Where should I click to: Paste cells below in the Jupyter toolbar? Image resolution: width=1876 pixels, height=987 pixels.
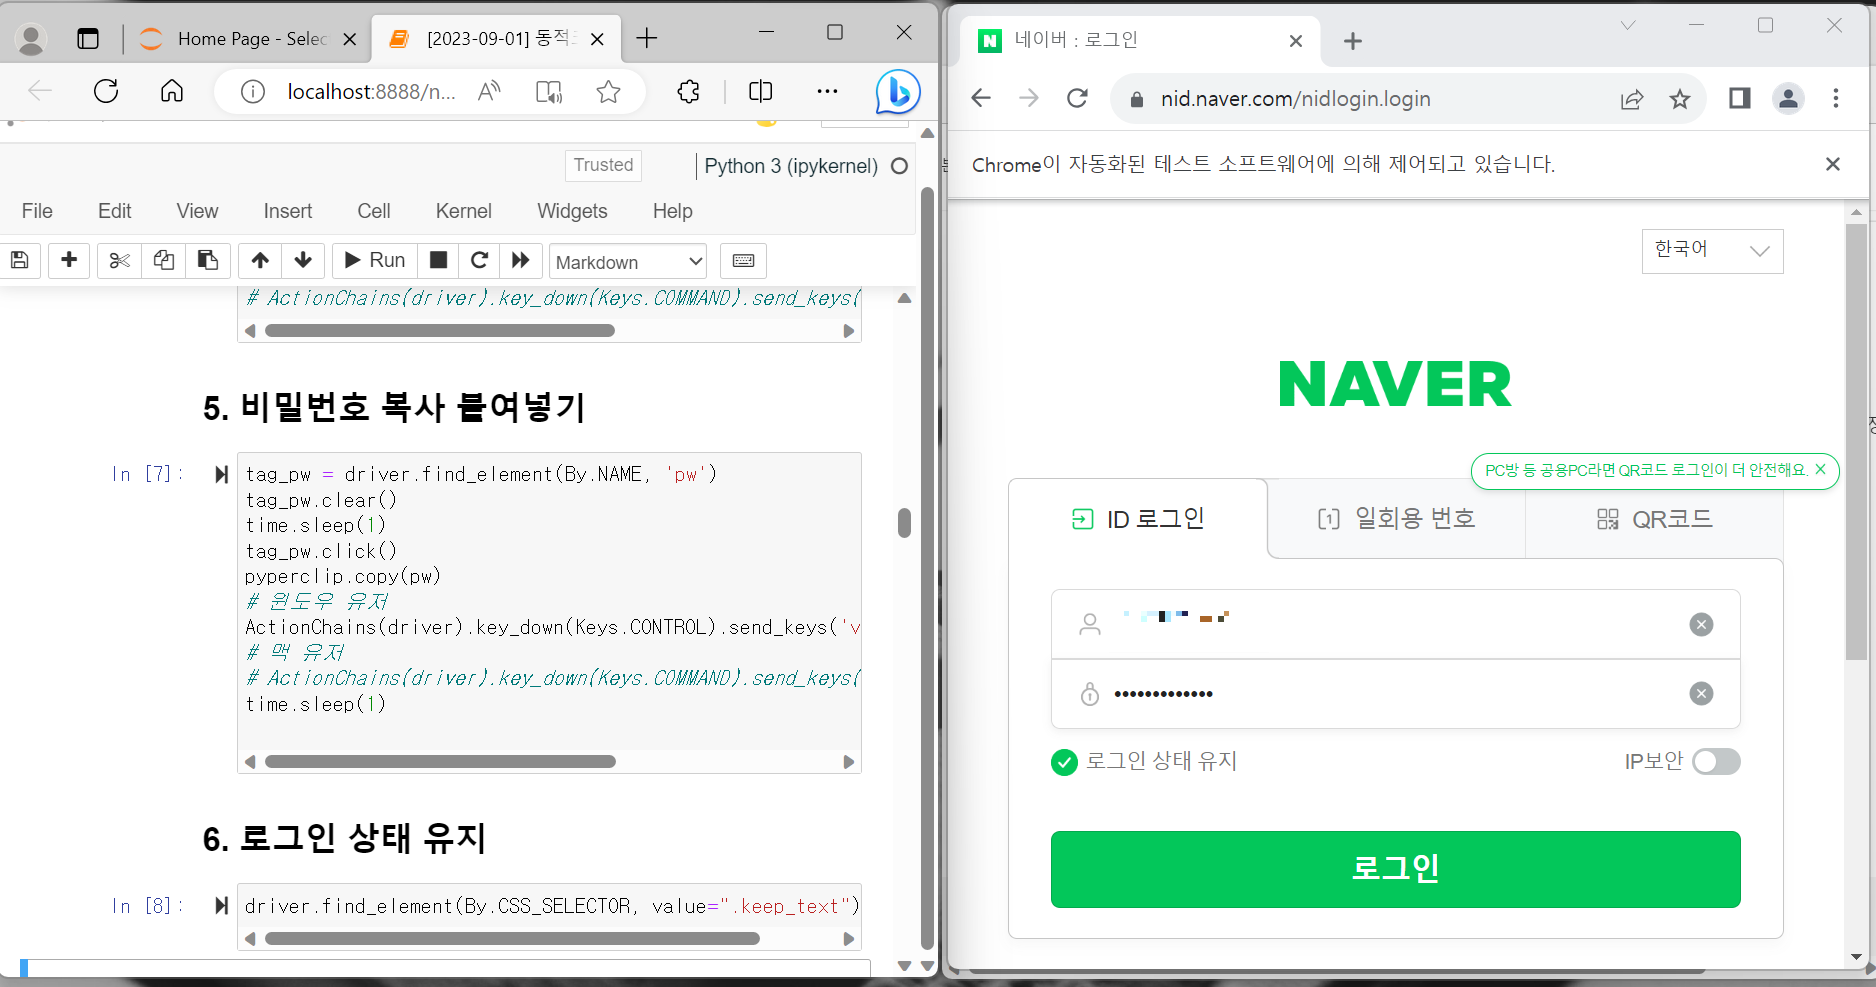208,261
